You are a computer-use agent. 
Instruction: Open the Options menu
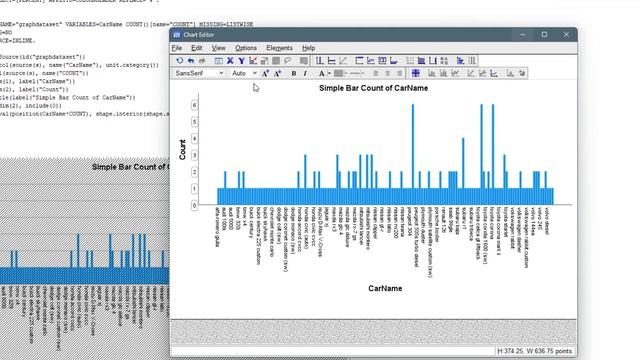coord(246,48)
